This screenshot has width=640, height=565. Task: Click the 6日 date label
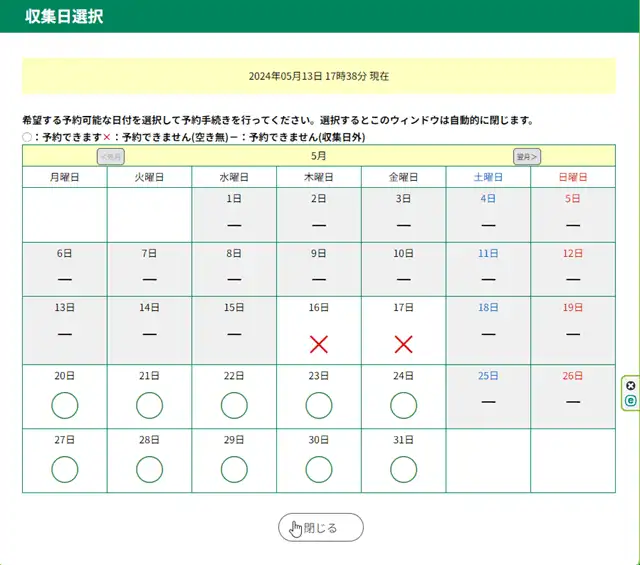[x=64, y=253]
